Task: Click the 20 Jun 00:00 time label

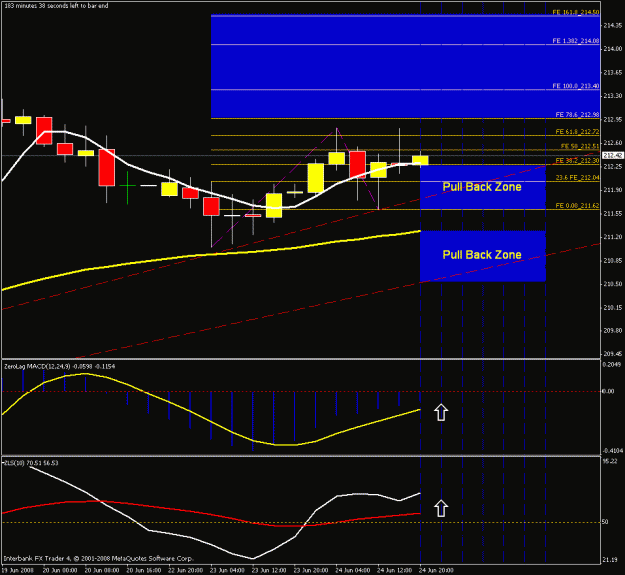Action: 59,571
